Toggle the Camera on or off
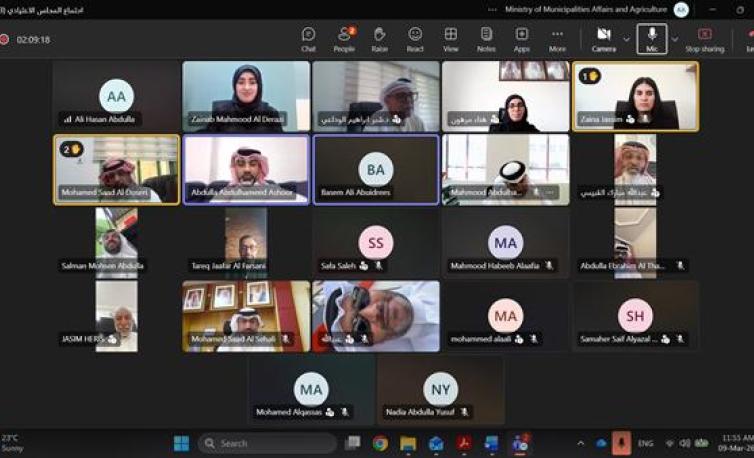 pos(603,39)
